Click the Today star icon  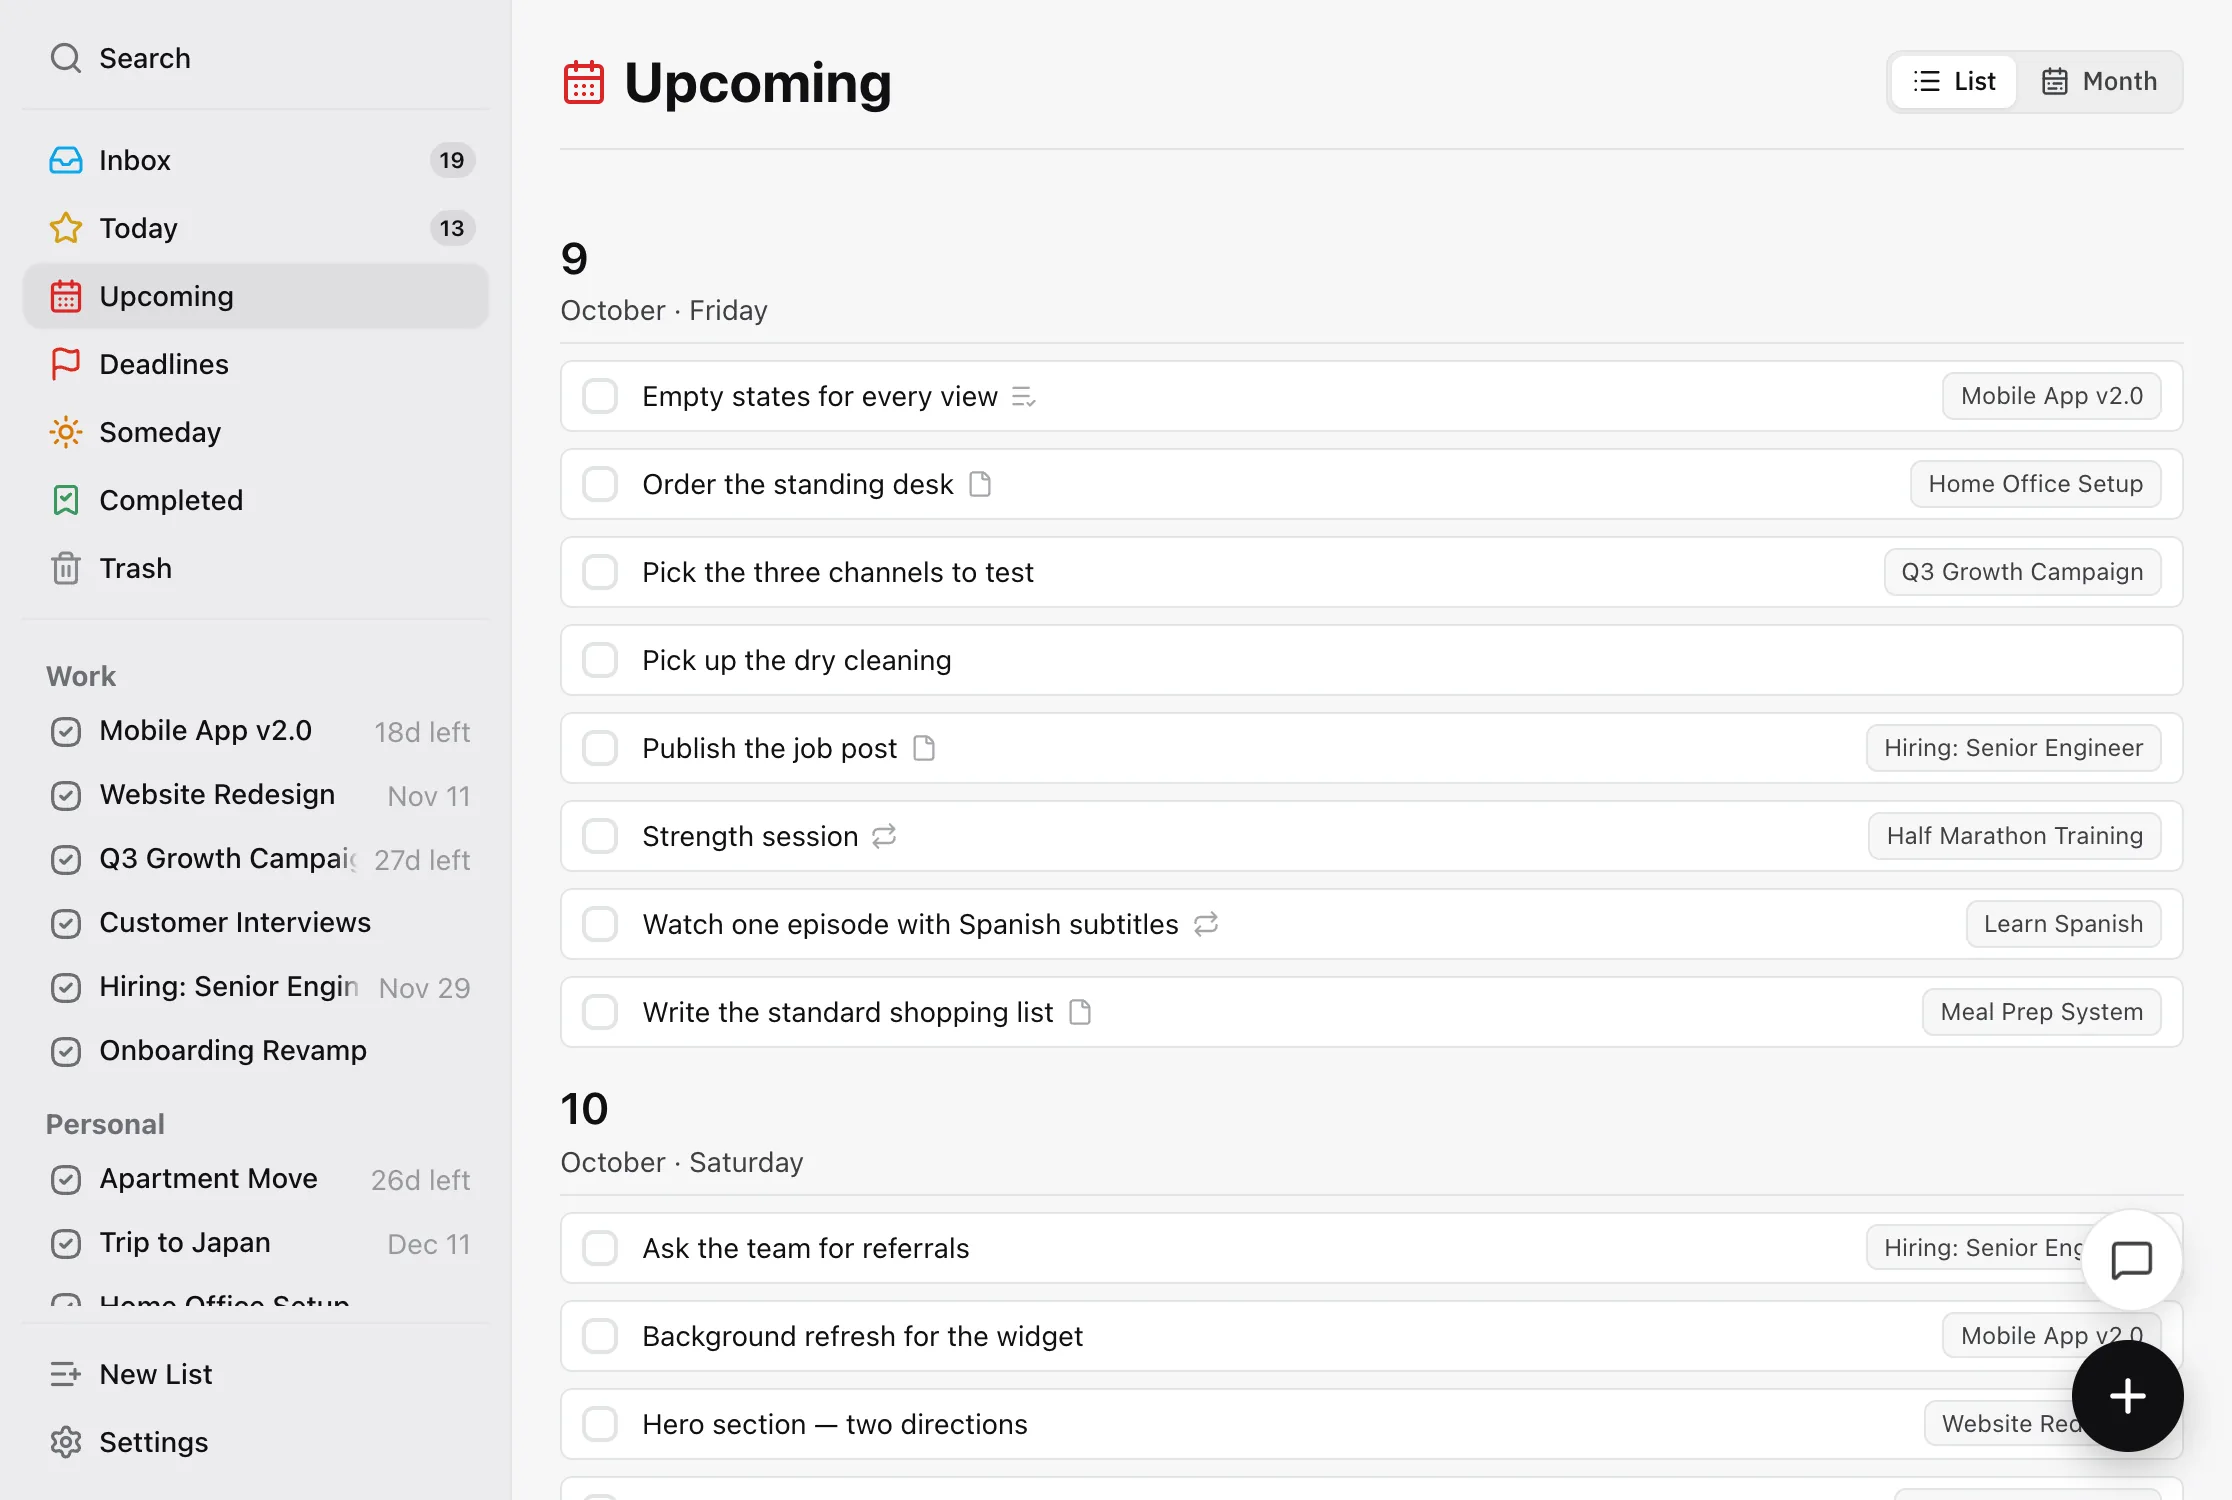(66, 228)
